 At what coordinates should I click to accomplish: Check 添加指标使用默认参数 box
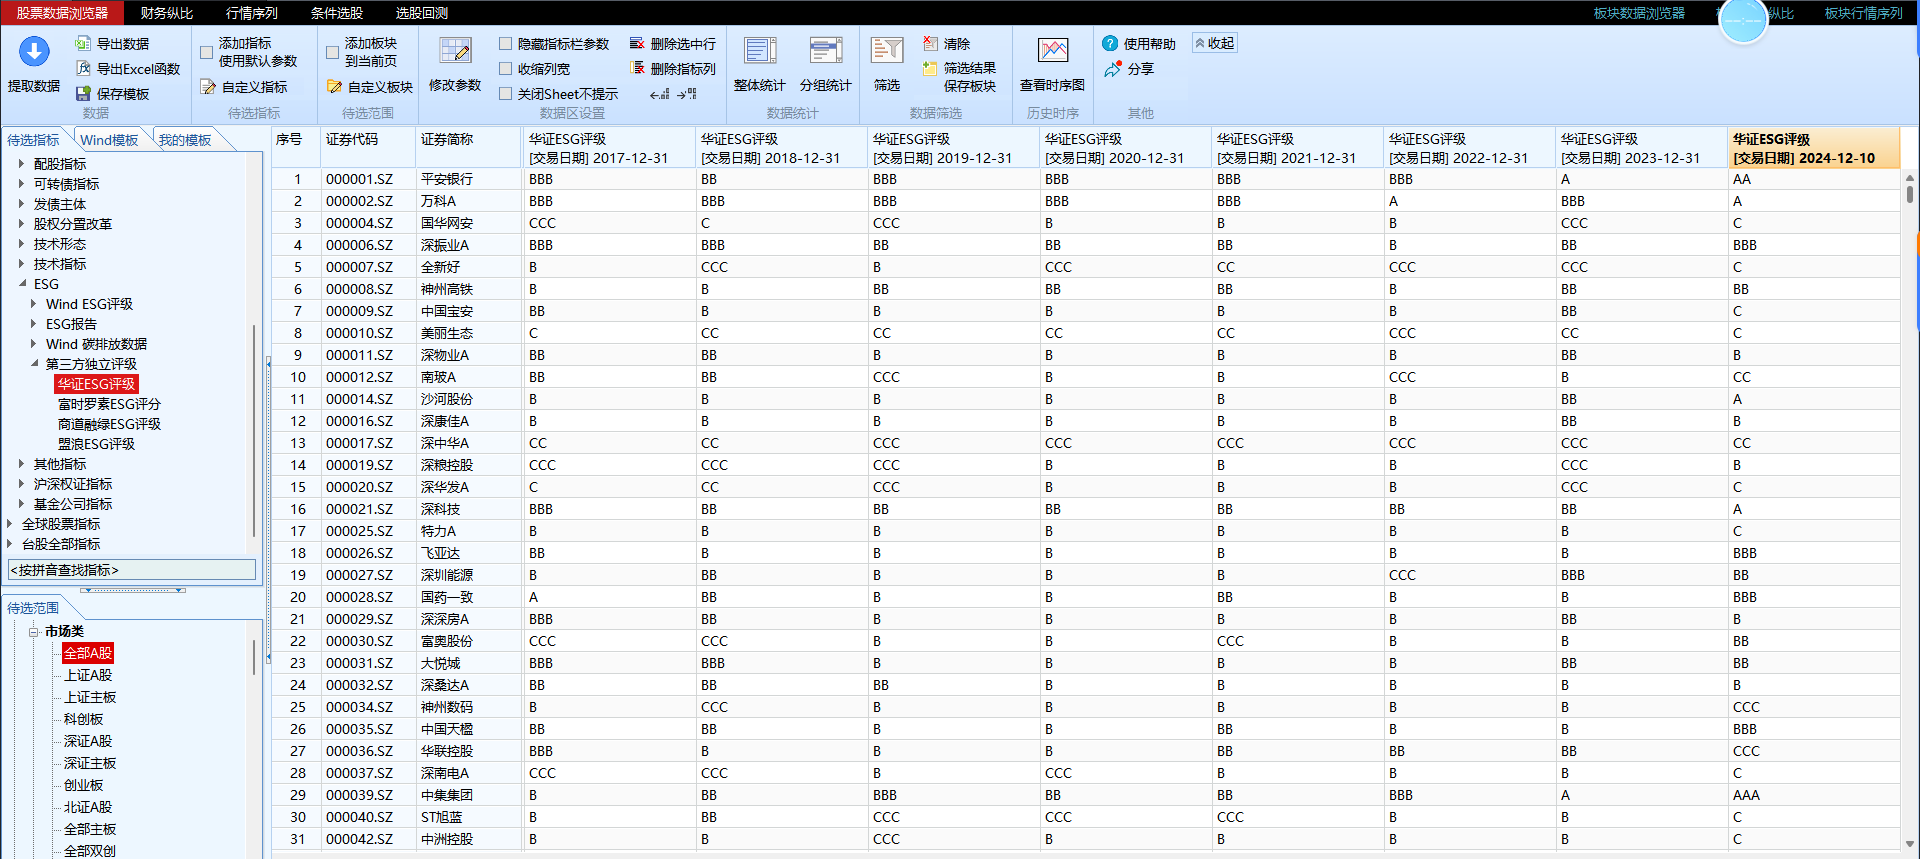(x=207, y=53)
